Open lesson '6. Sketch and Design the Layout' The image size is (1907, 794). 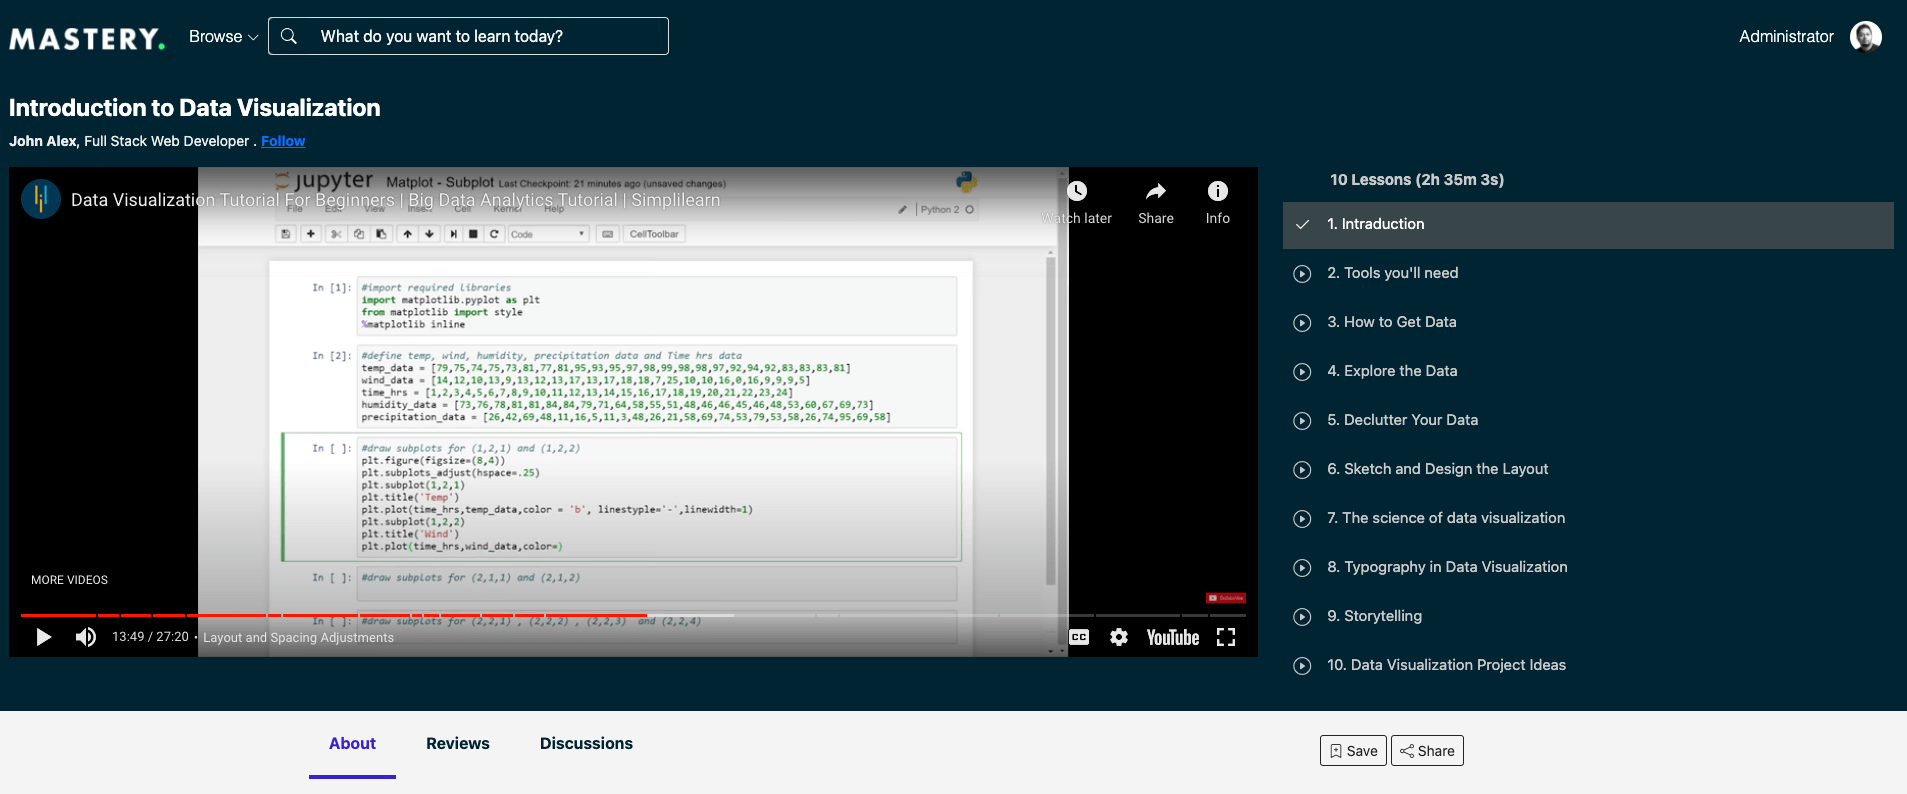(x=1438, y=469)
